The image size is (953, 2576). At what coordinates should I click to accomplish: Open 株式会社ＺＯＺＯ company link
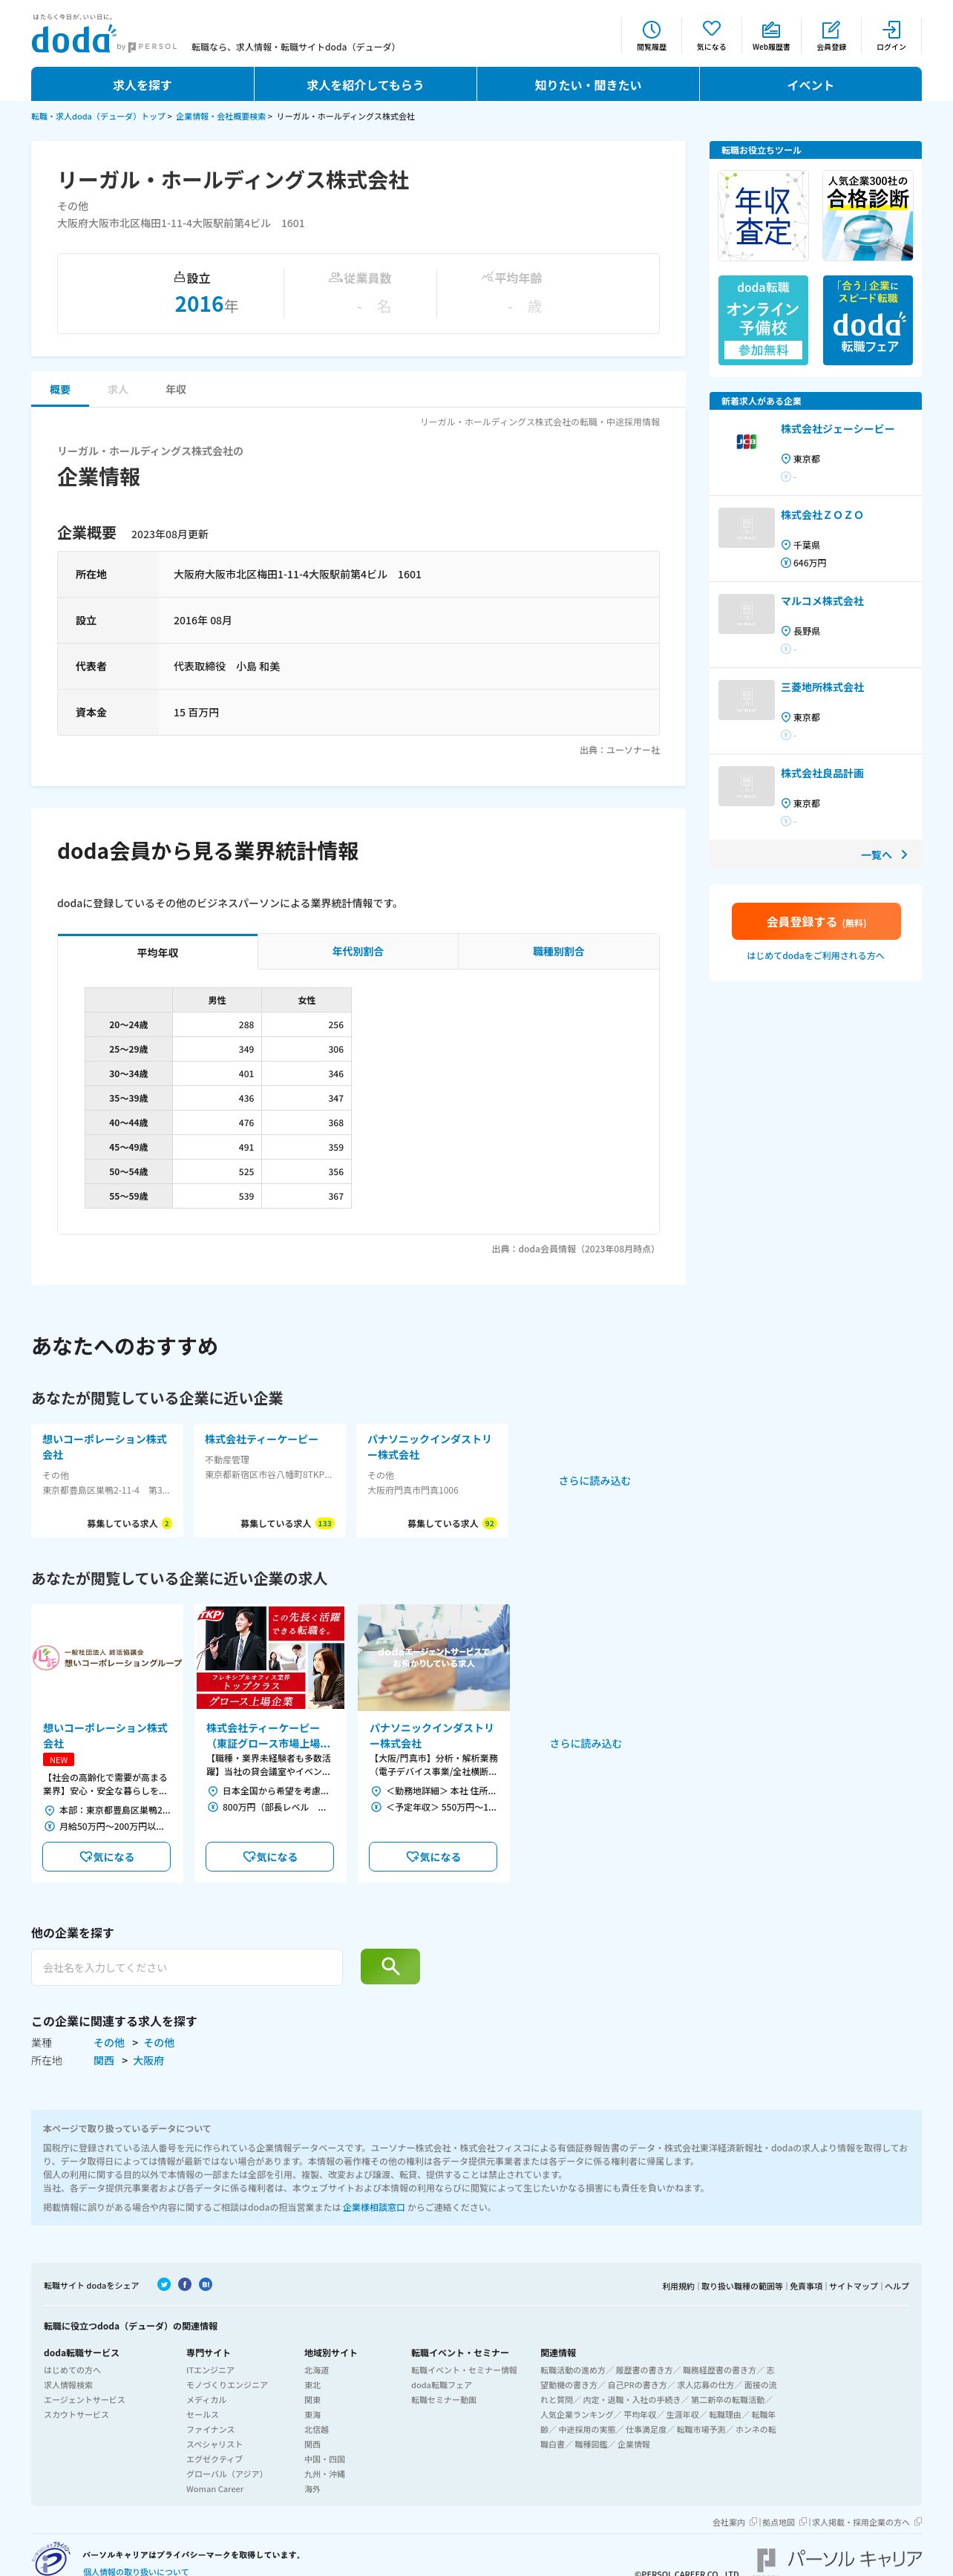coord(821,515)
